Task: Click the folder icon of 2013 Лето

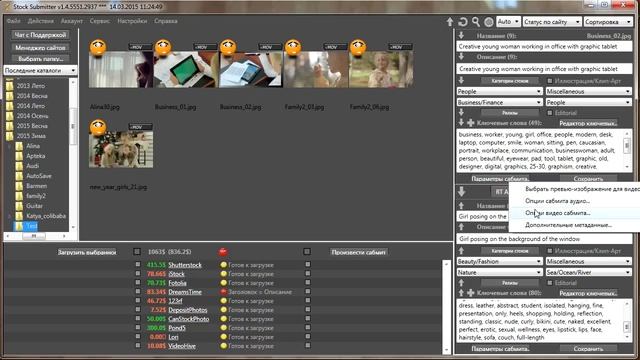Action: coord(10,86)
